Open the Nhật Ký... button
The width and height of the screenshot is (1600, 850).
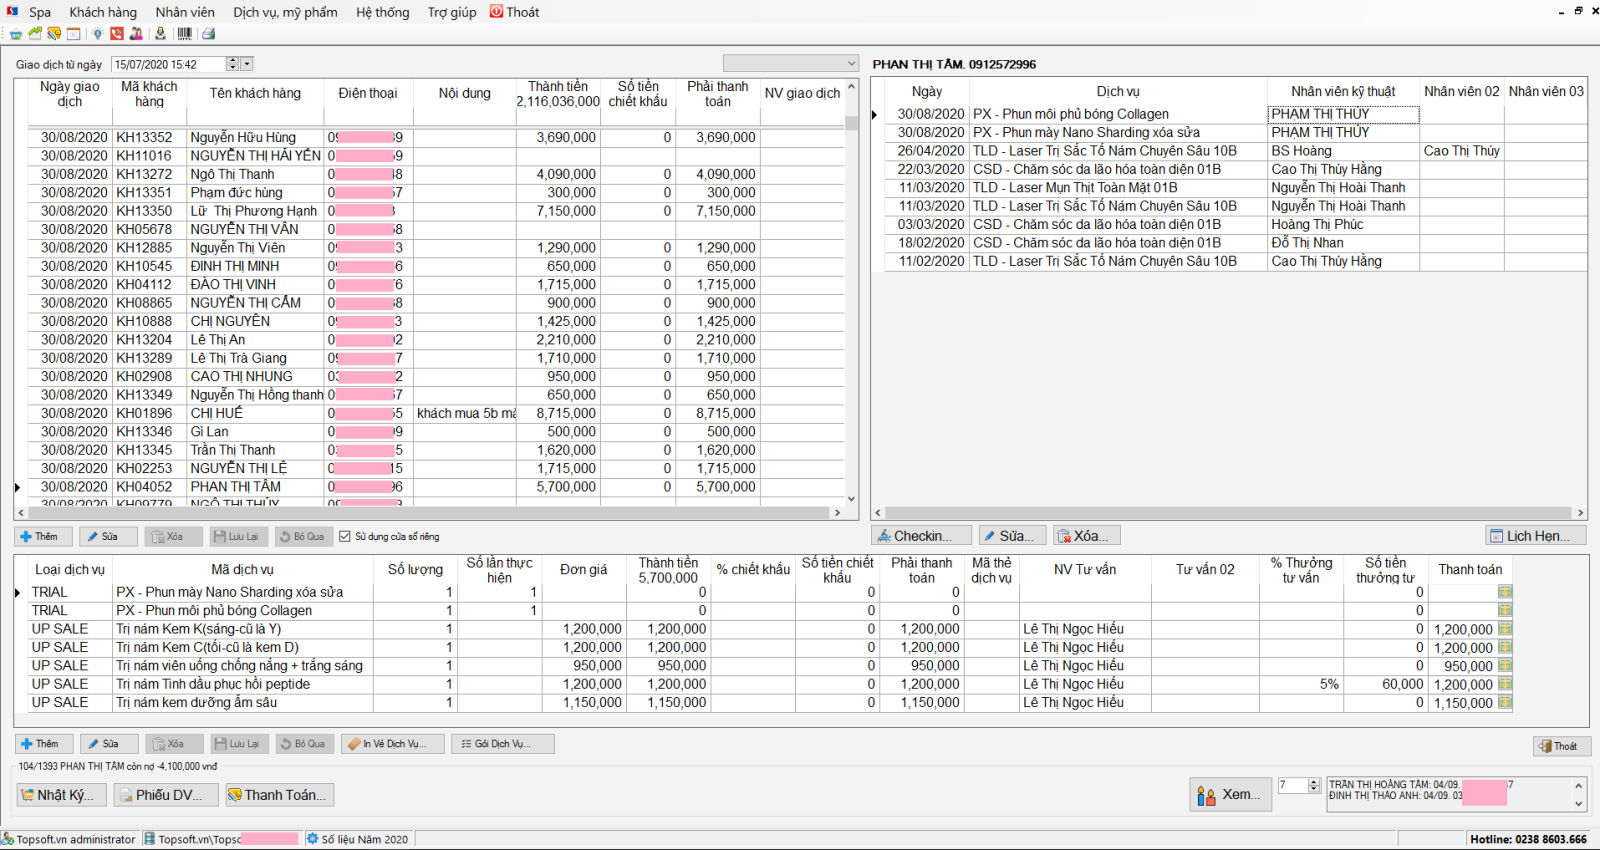coord(63,795)
